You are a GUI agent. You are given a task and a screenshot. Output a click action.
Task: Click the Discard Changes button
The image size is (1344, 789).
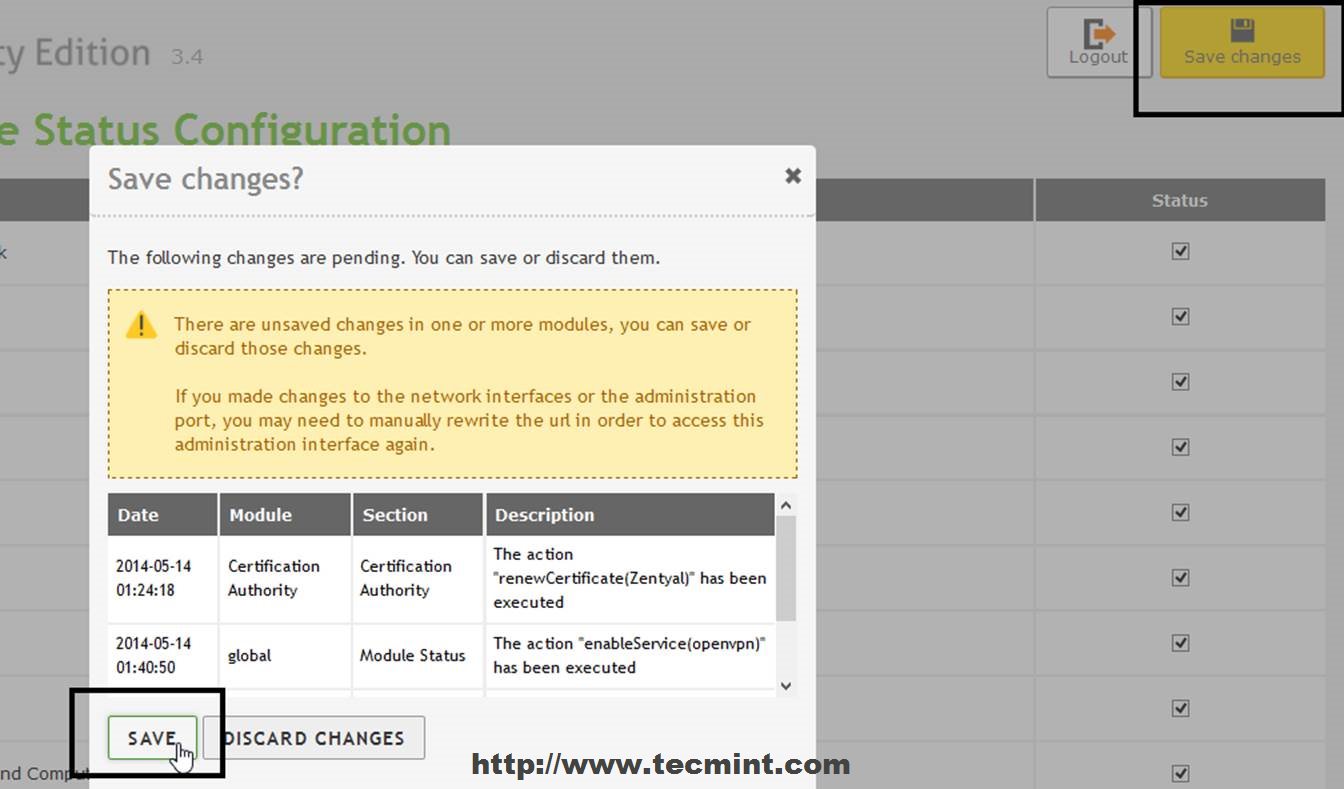click(x=315, y=738)
